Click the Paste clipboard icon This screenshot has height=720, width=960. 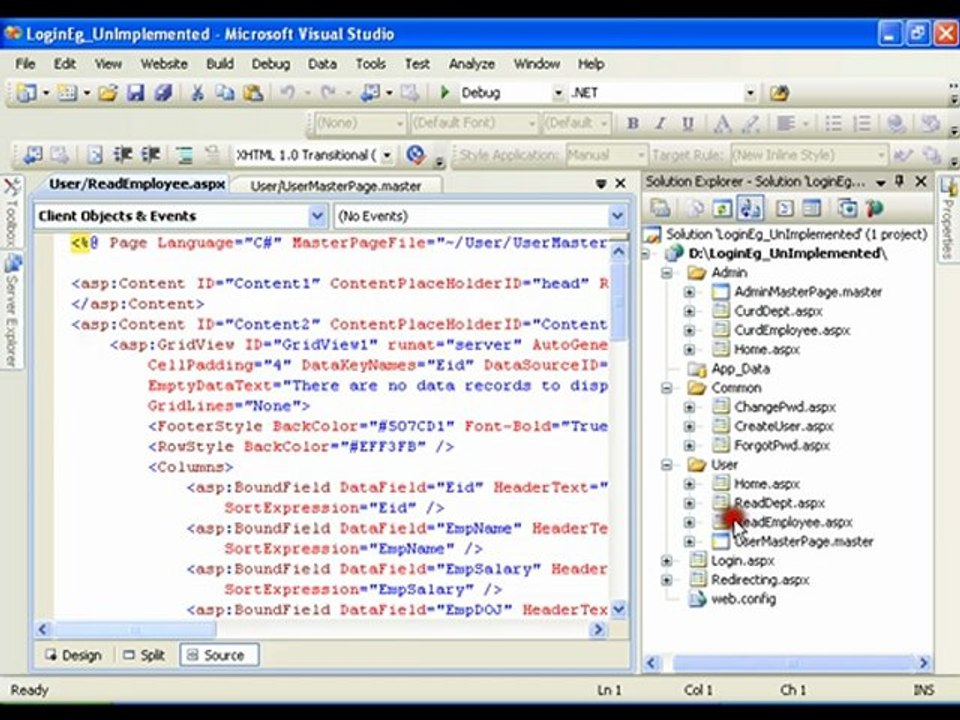tap(253, 93)
